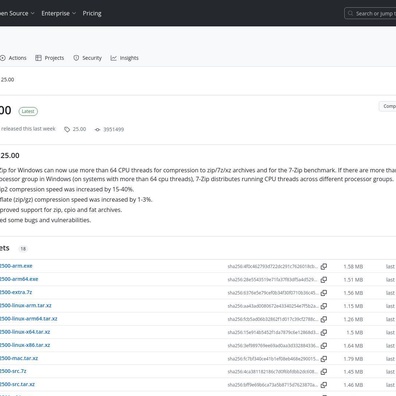Click the search or jump to field
Screen dimensions: 396x396
pos(370,14)
